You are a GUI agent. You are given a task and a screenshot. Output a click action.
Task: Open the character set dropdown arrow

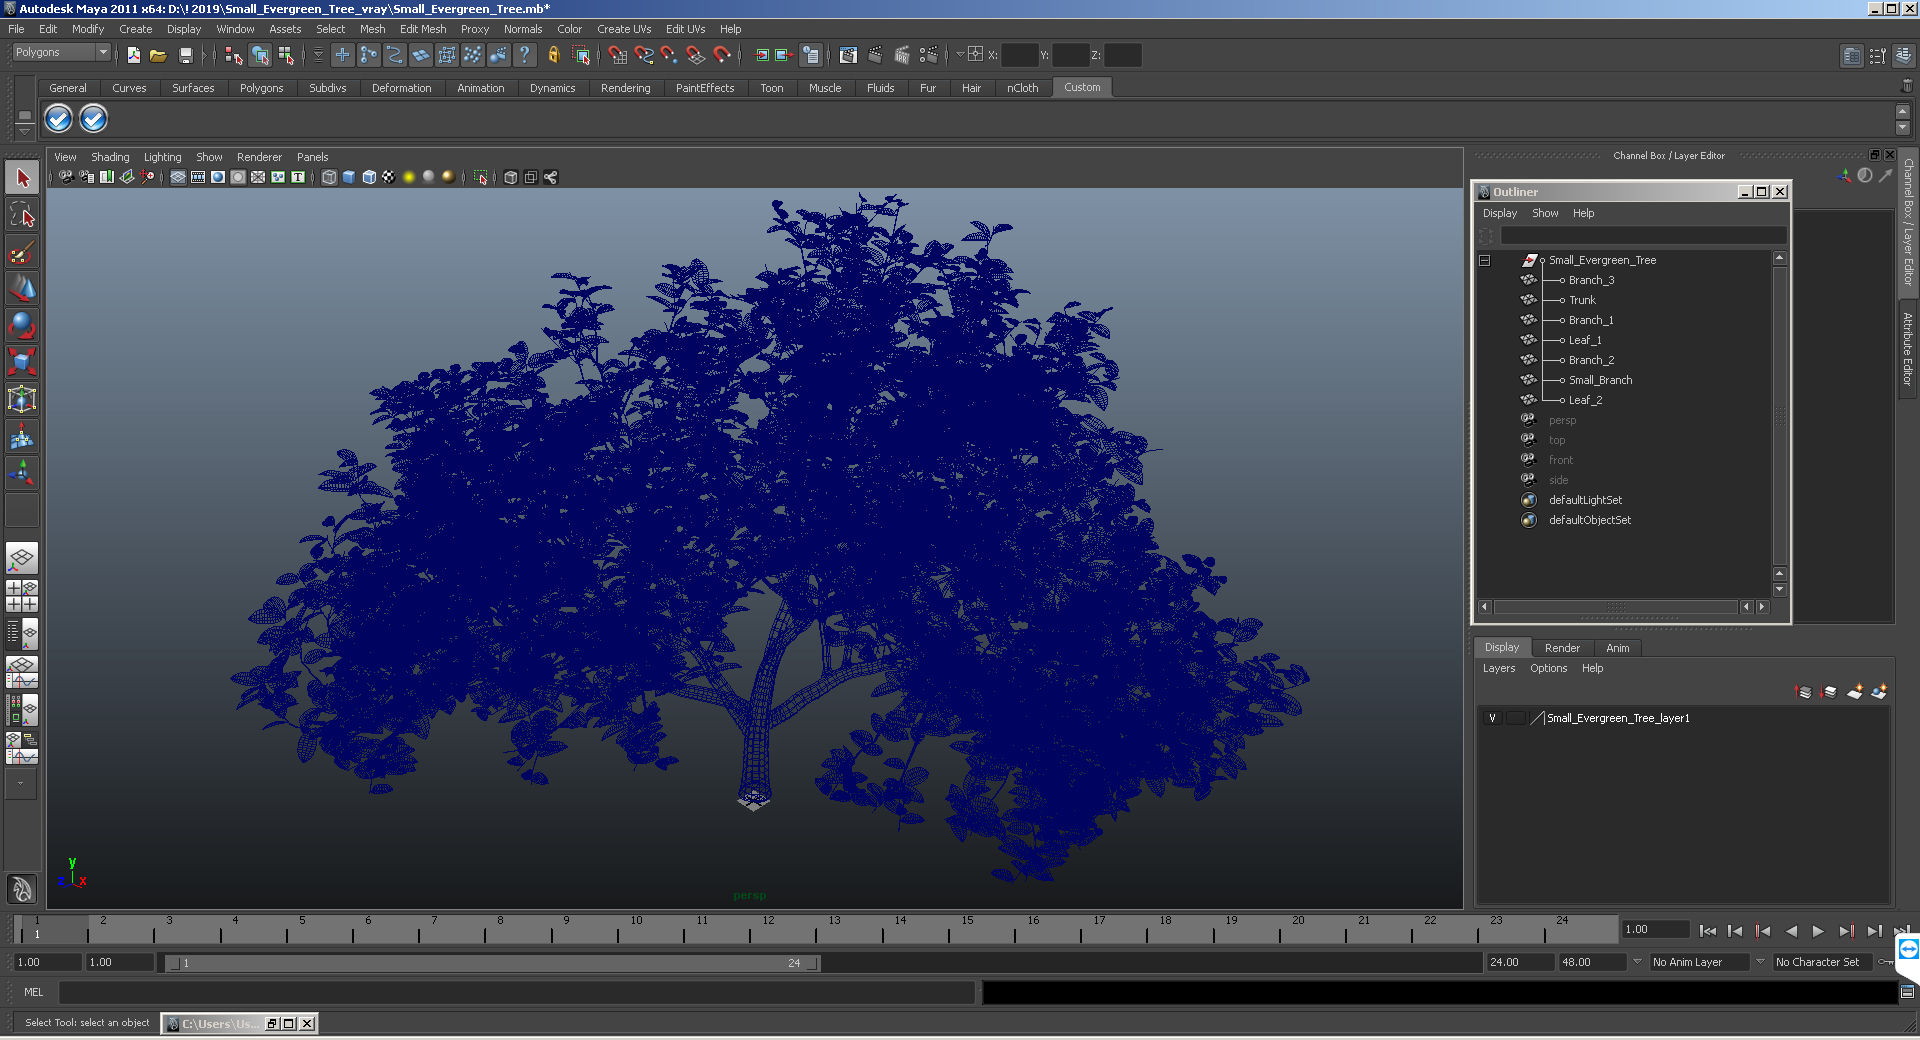[1760, 962]
